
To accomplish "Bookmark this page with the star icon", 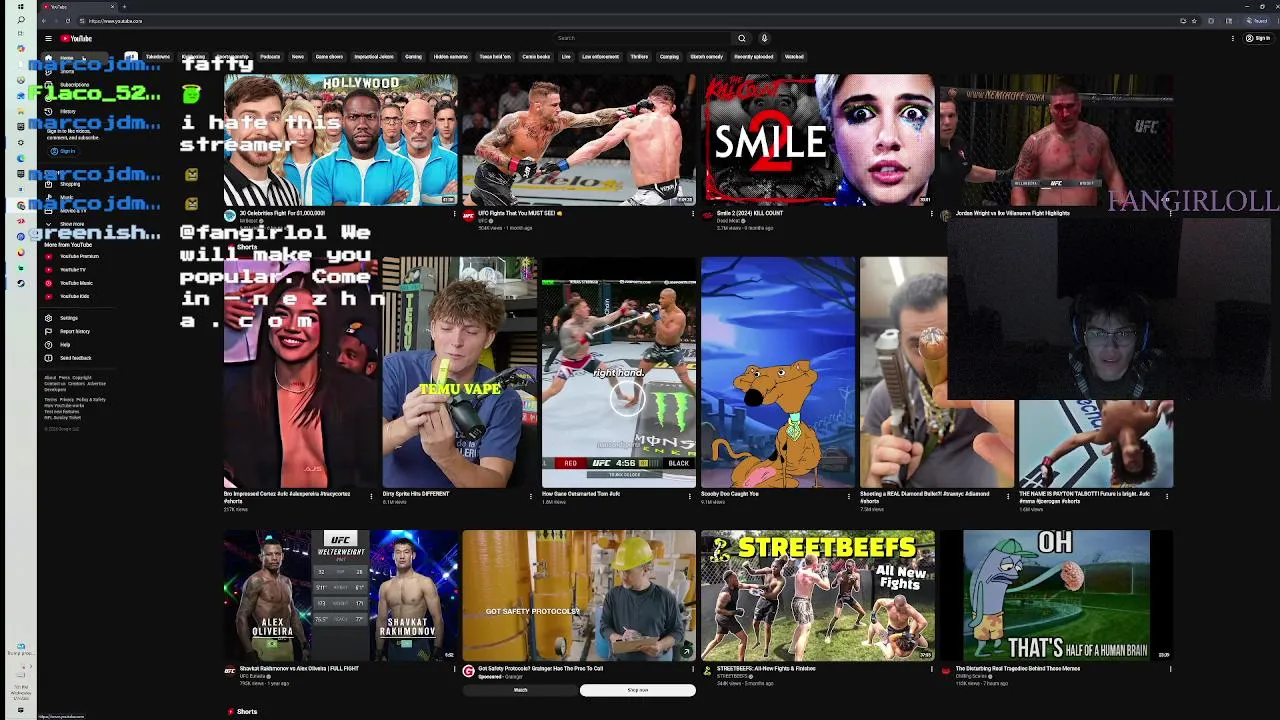I will pos(1193,20).
